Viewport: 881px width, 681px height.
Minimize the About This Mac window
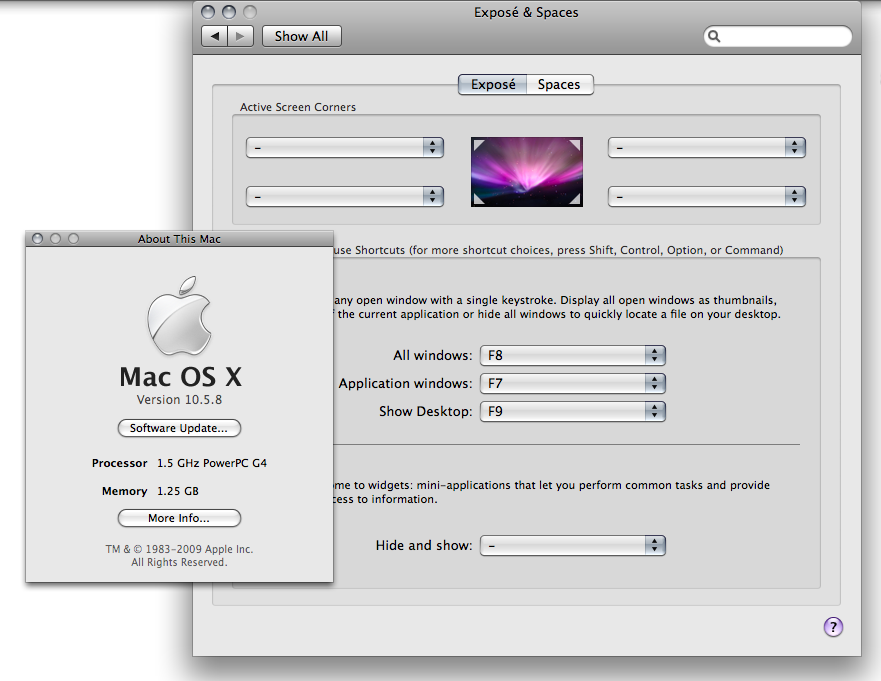(x=56, y=239)
